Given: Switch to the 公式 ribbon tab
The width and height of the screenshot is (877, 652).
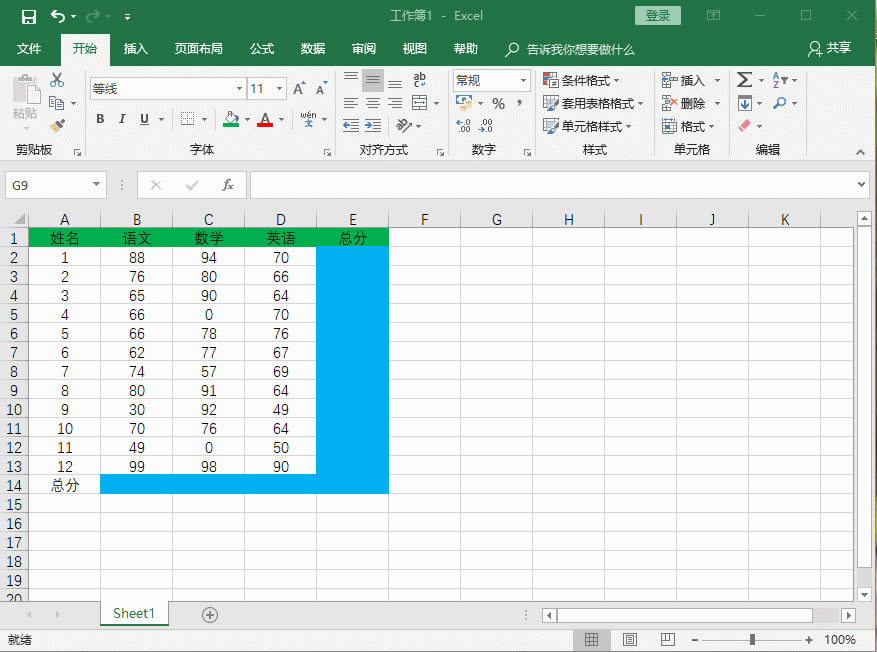Looking at the screenshot, I should (262, 49).
